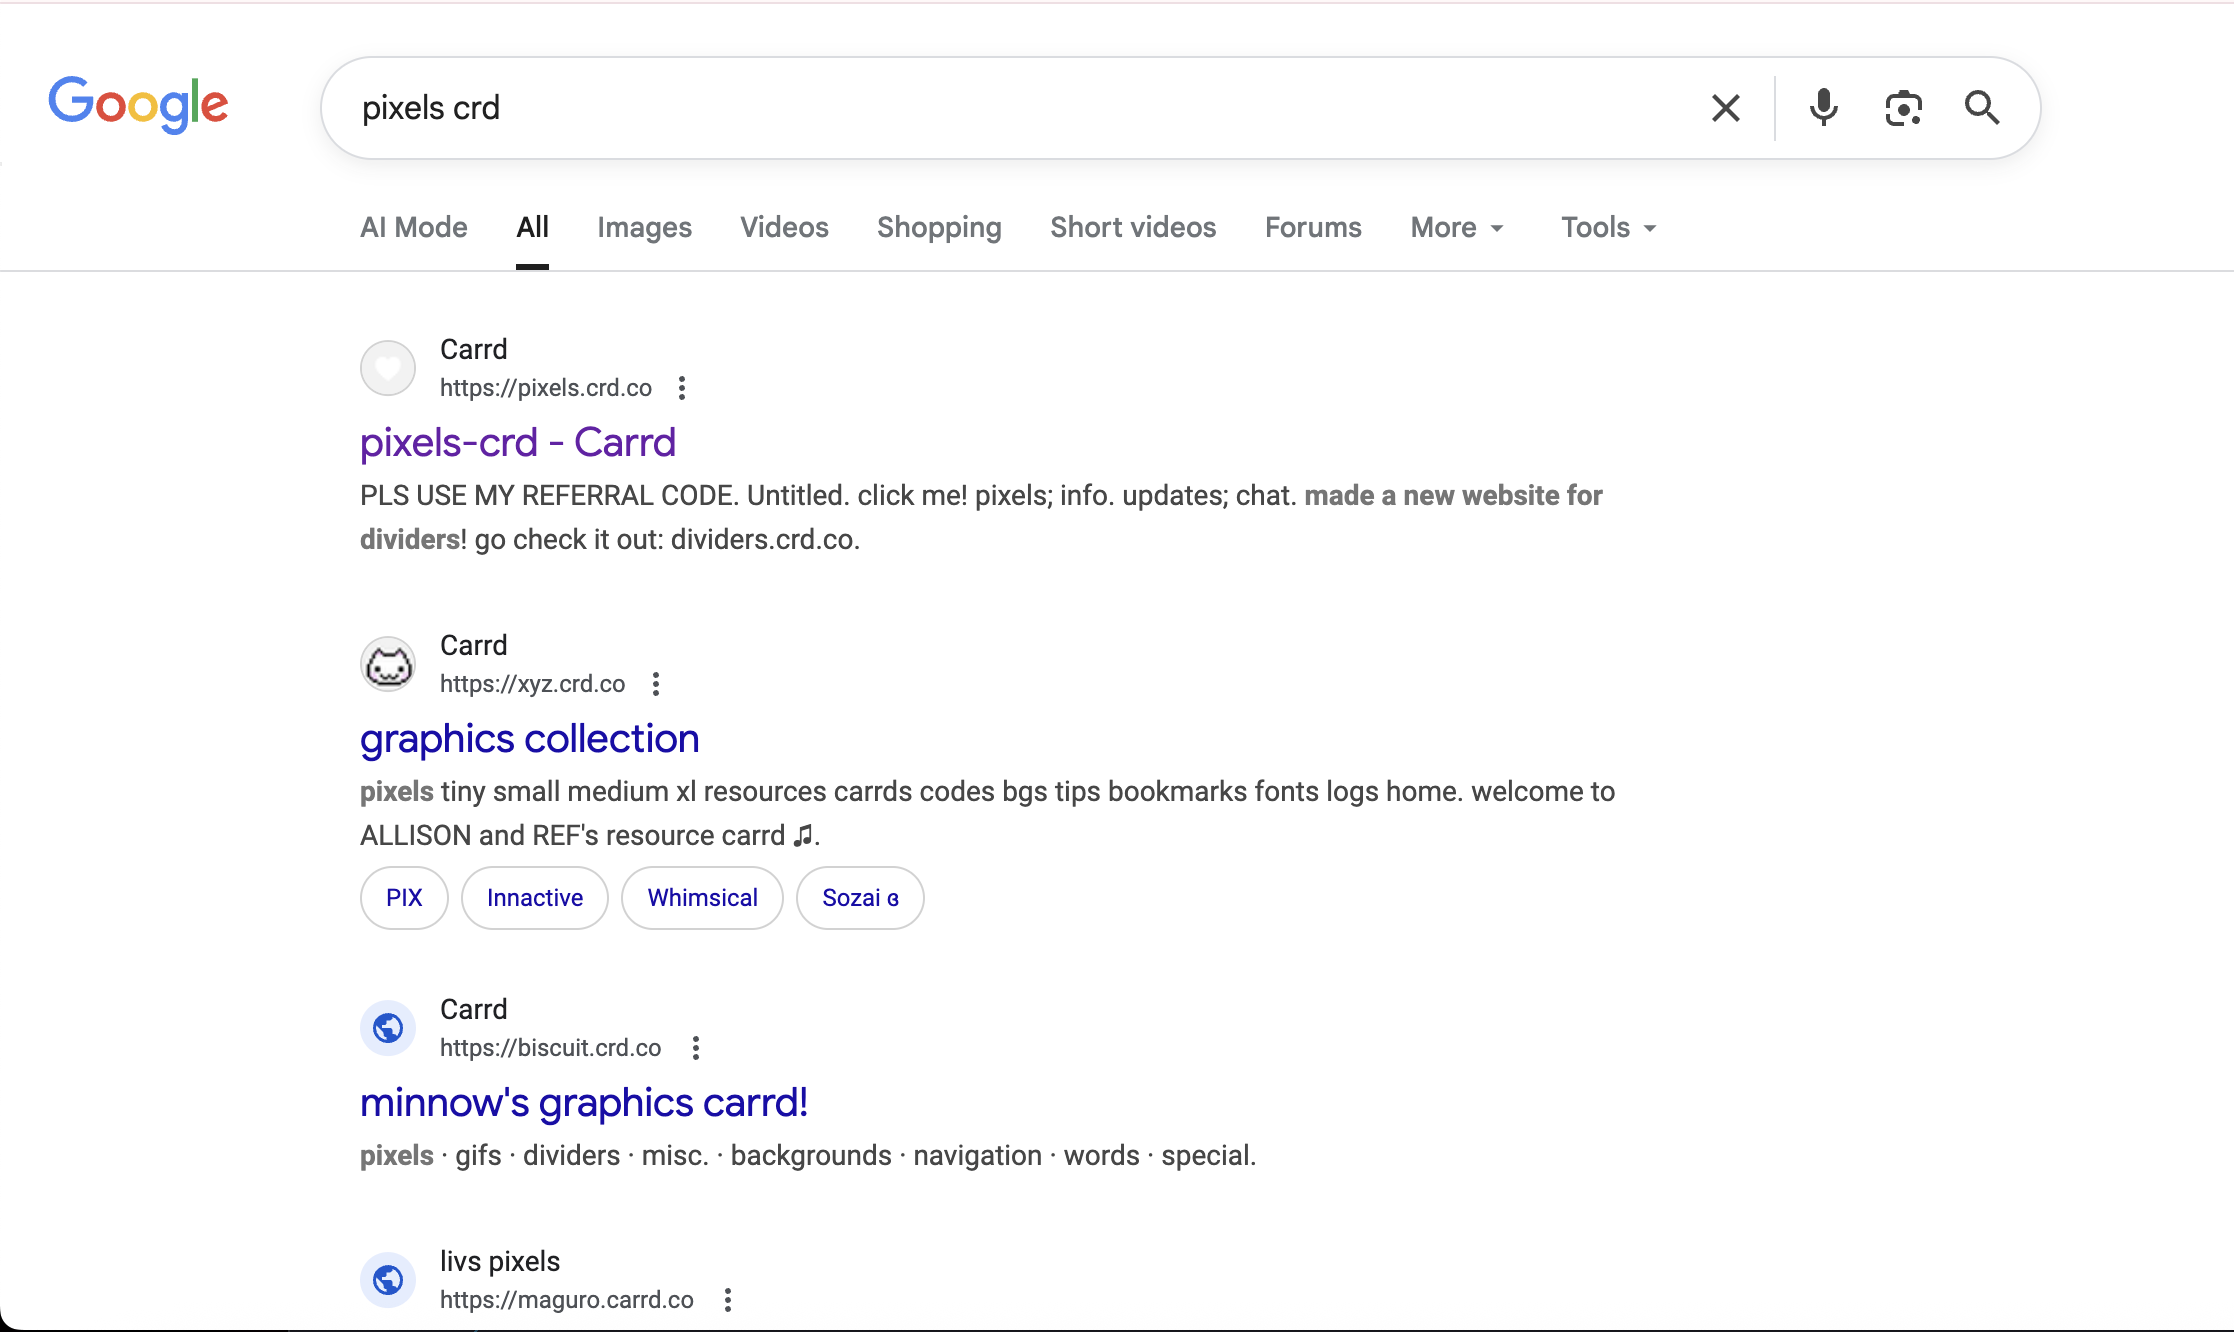
Task: Open the pixels-crd - Carrd result
Action: (x=517, y=442)
